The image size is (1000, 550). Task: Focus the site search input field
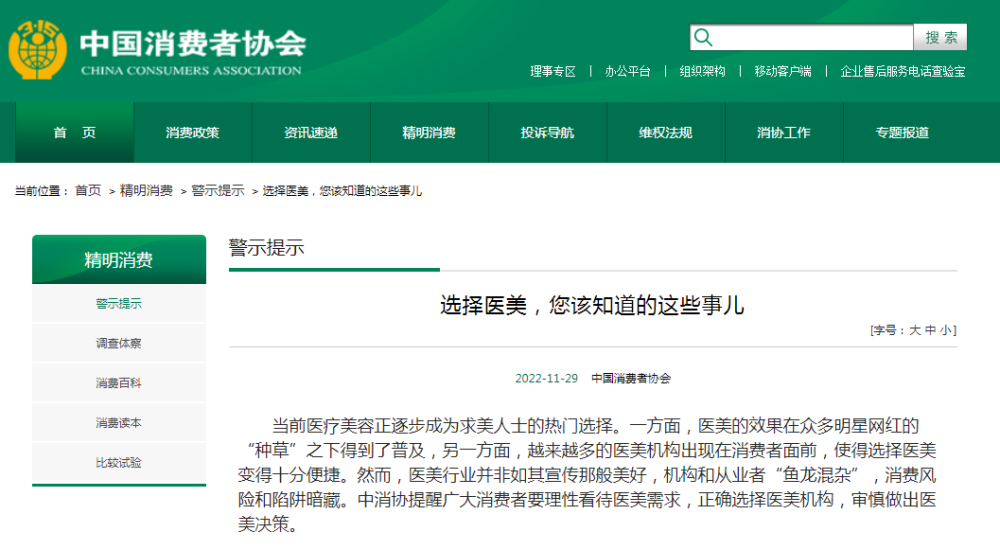coord(802,38)
